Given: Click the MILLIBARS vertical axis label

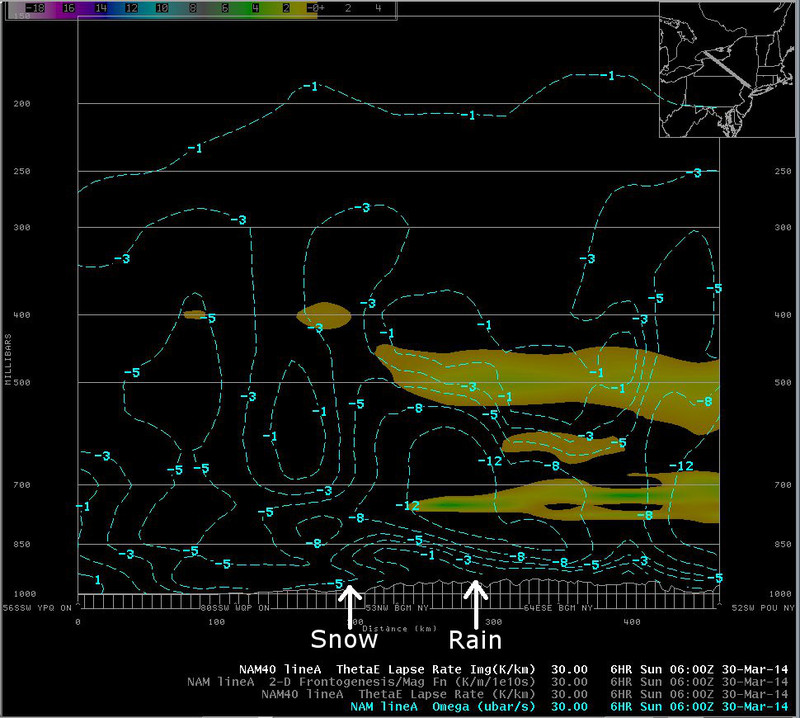Looking at the screenshot, I should (x=8, y=359).
